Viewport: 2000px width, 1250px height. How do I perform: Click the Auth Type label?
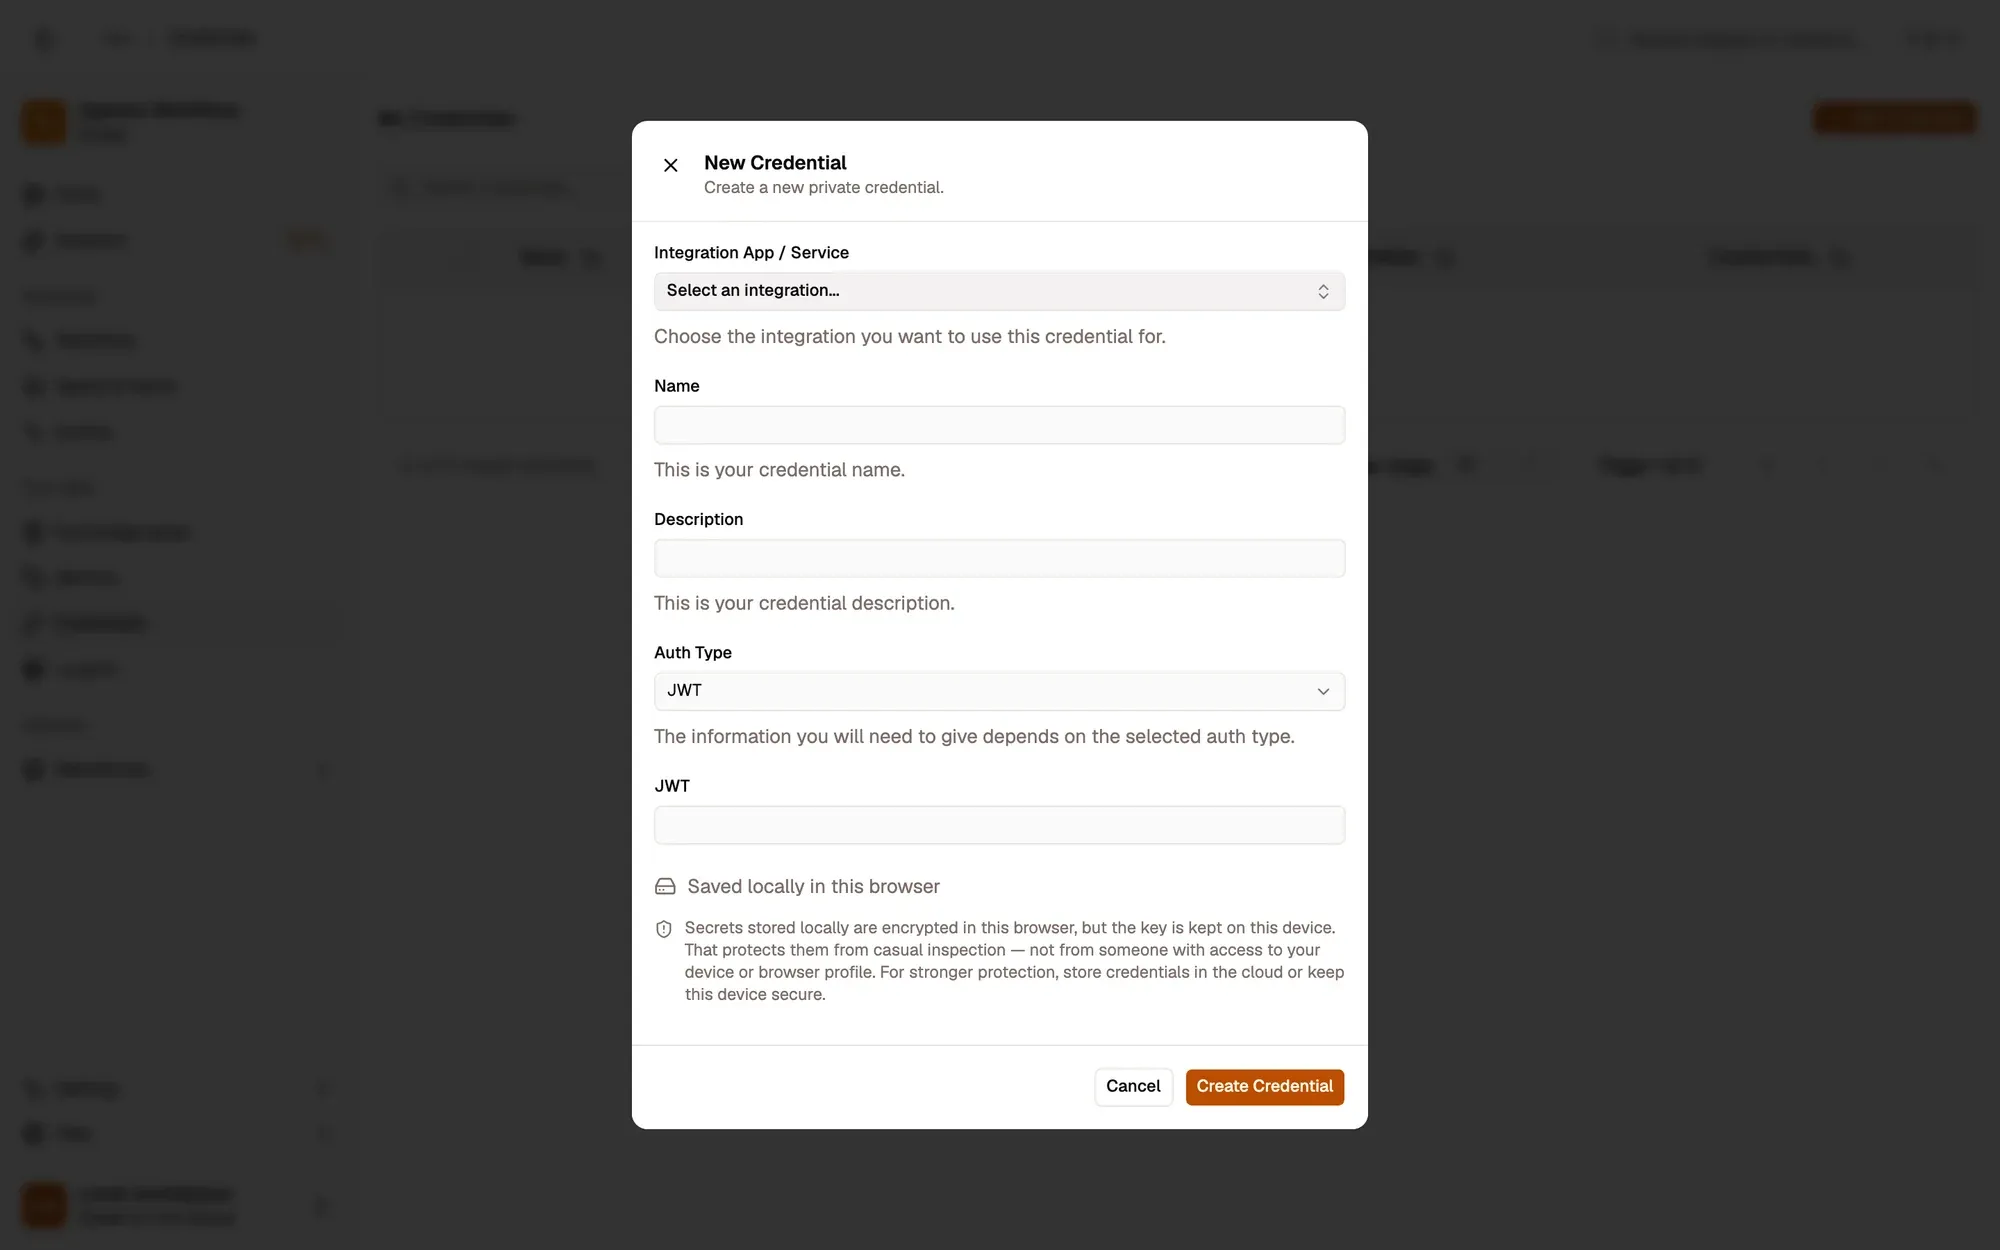coord(693,653)
